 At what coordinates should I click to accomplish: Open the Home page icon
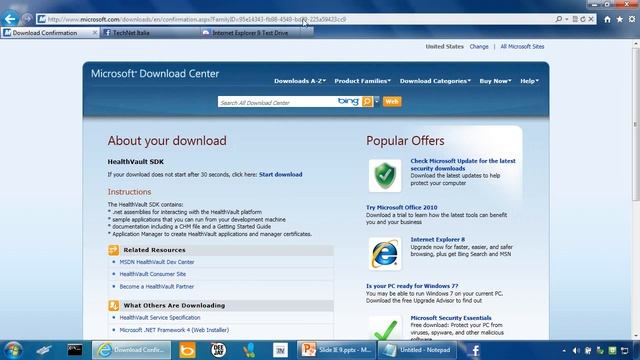tap(607, 19)
